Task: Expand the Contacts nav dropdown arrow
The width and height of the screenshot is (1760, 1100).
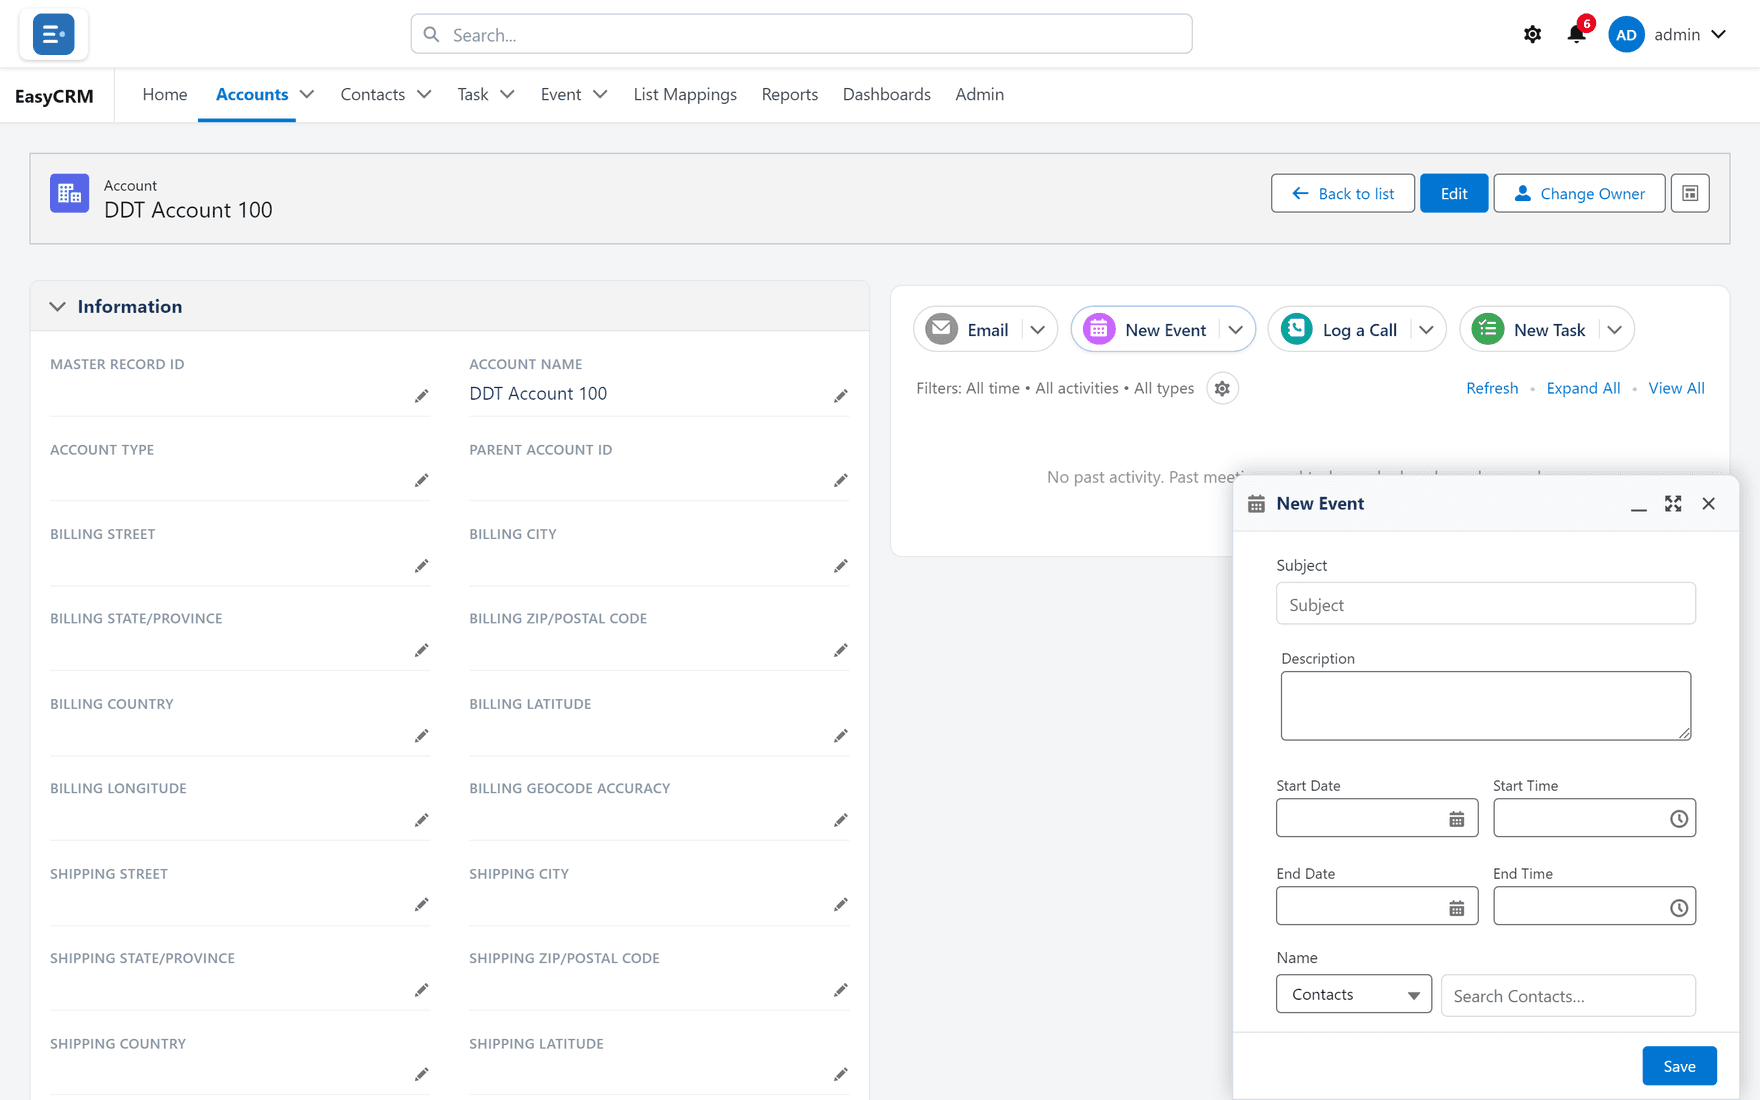Action: coord(424,94)
